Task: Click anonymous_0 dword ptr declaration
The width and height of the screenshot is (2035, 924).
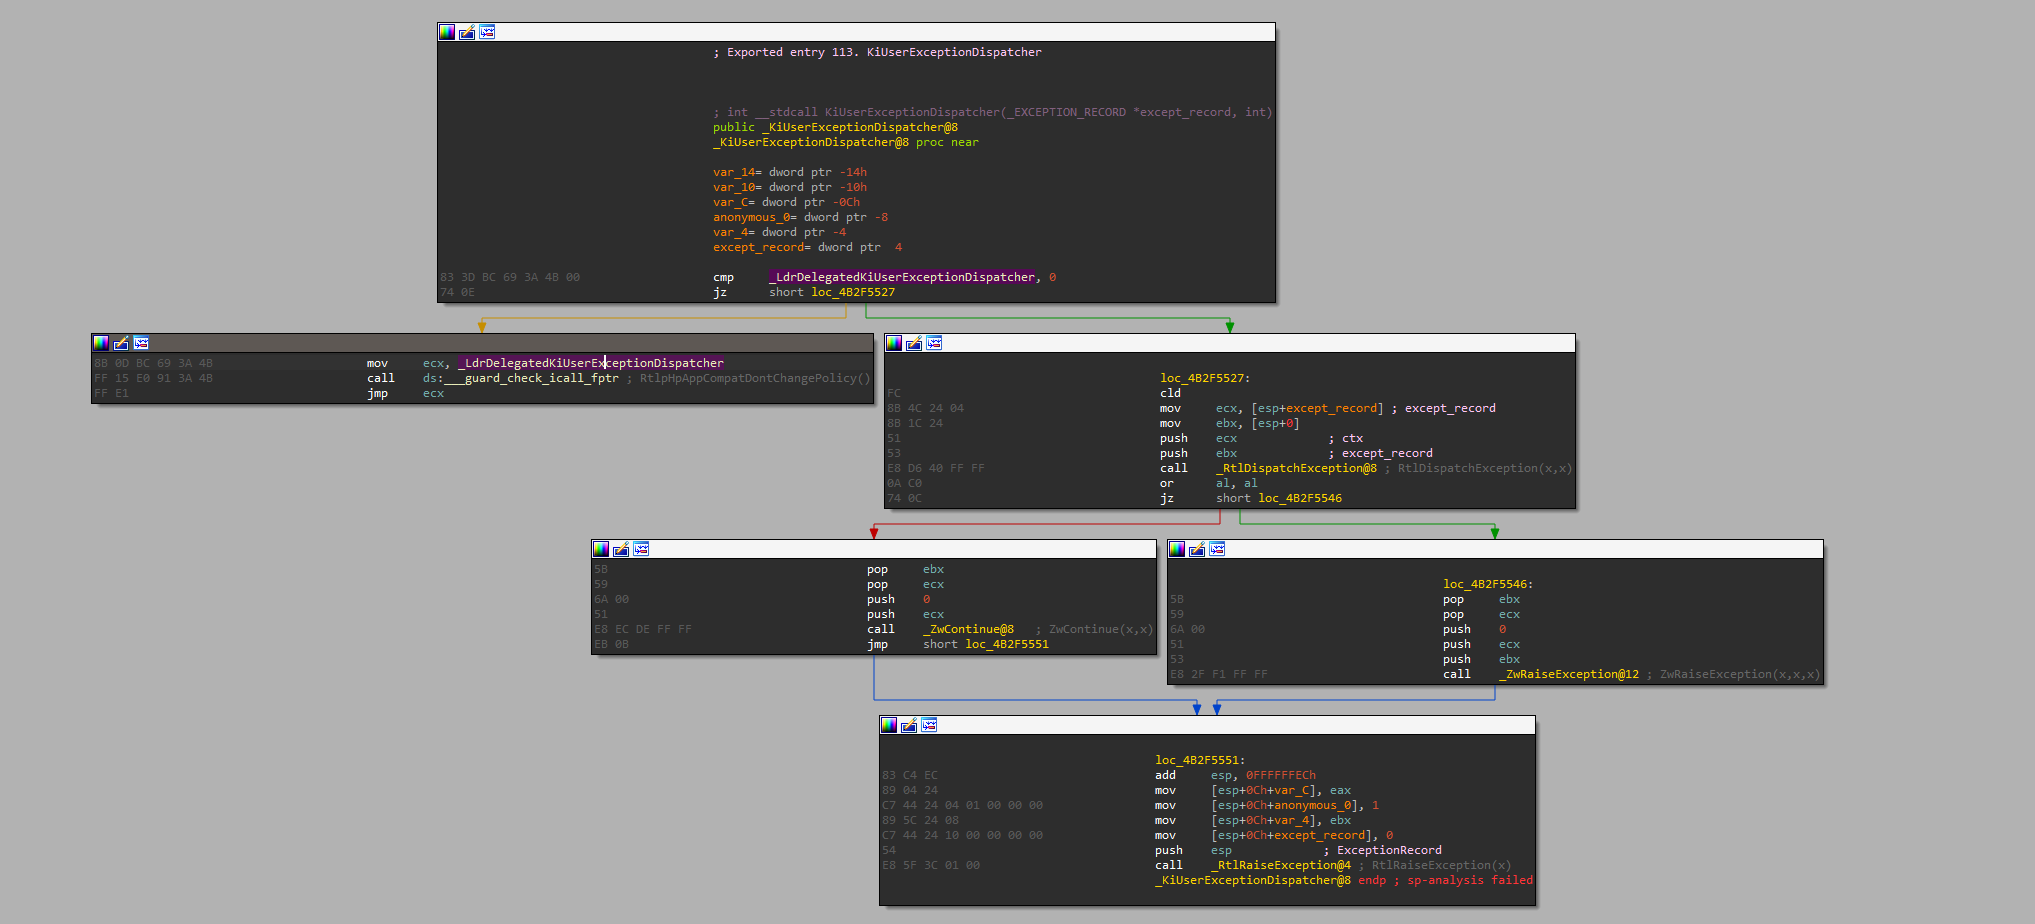Action: (800, 217)
